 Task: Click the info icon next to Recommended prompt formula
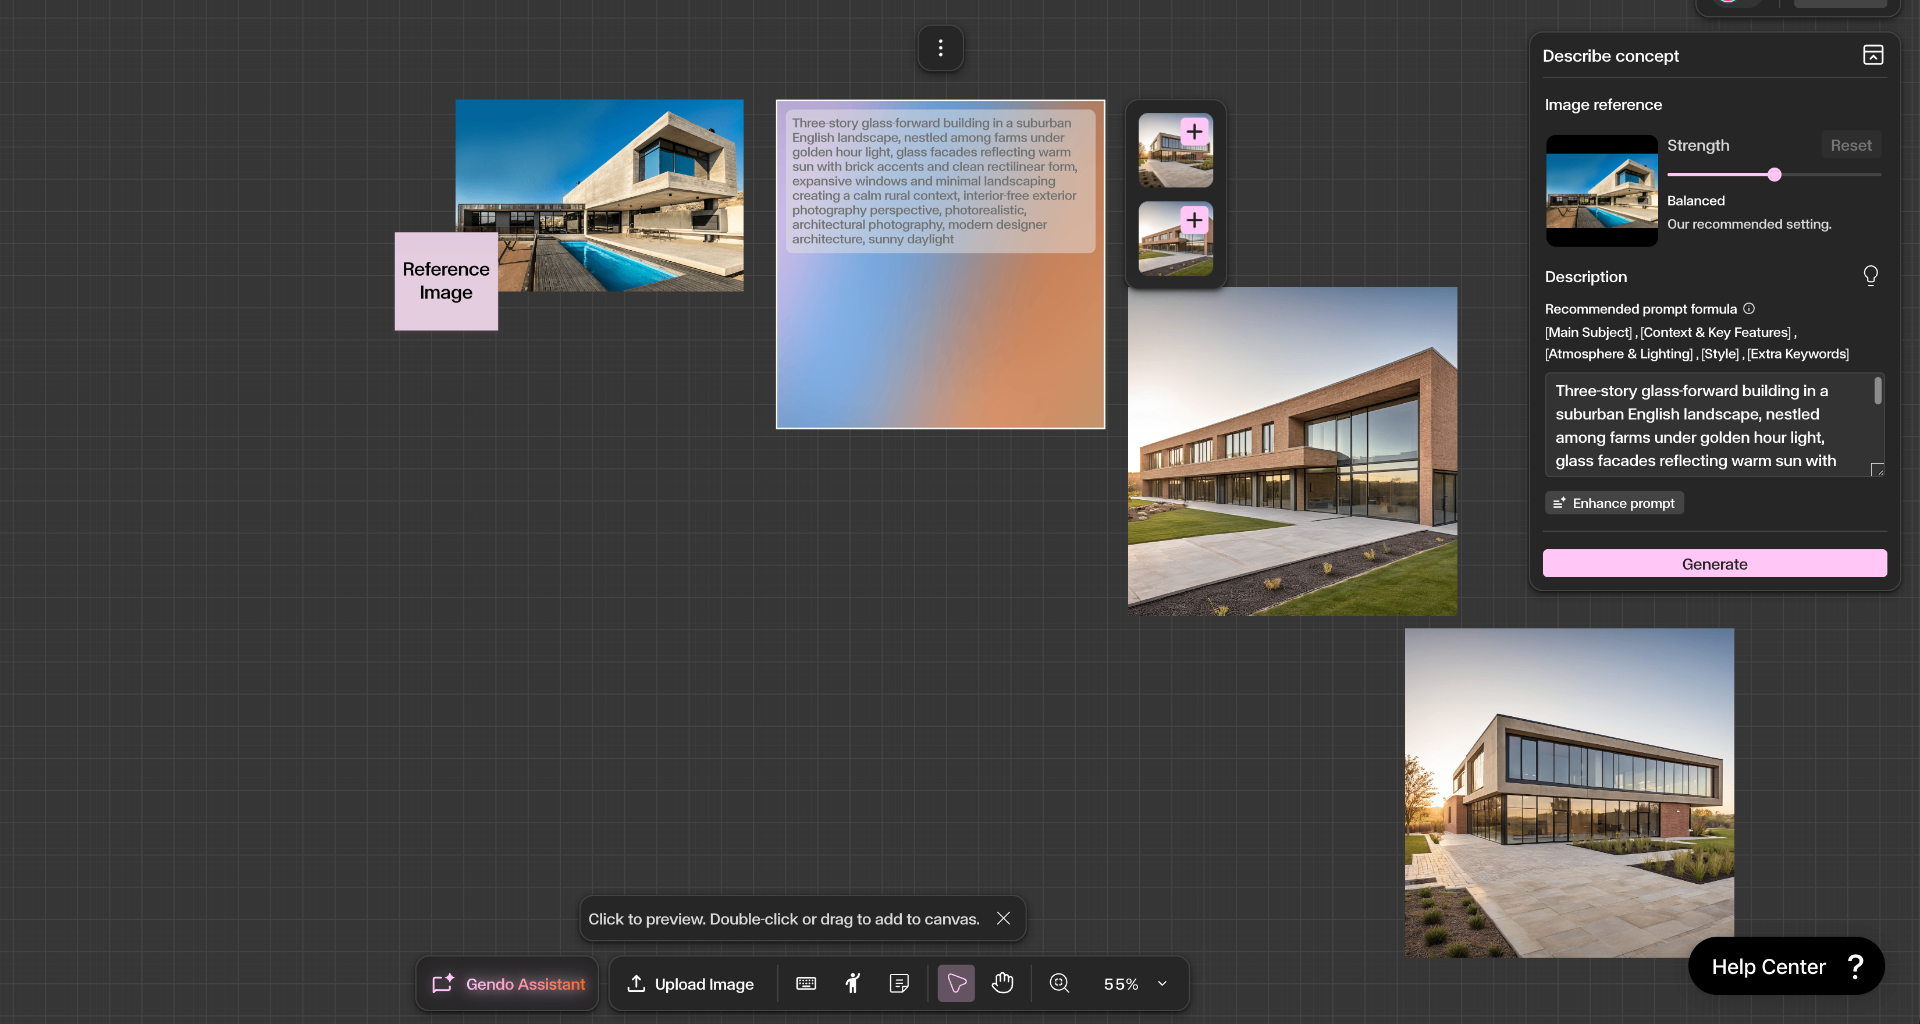(x=1749, y=309)
